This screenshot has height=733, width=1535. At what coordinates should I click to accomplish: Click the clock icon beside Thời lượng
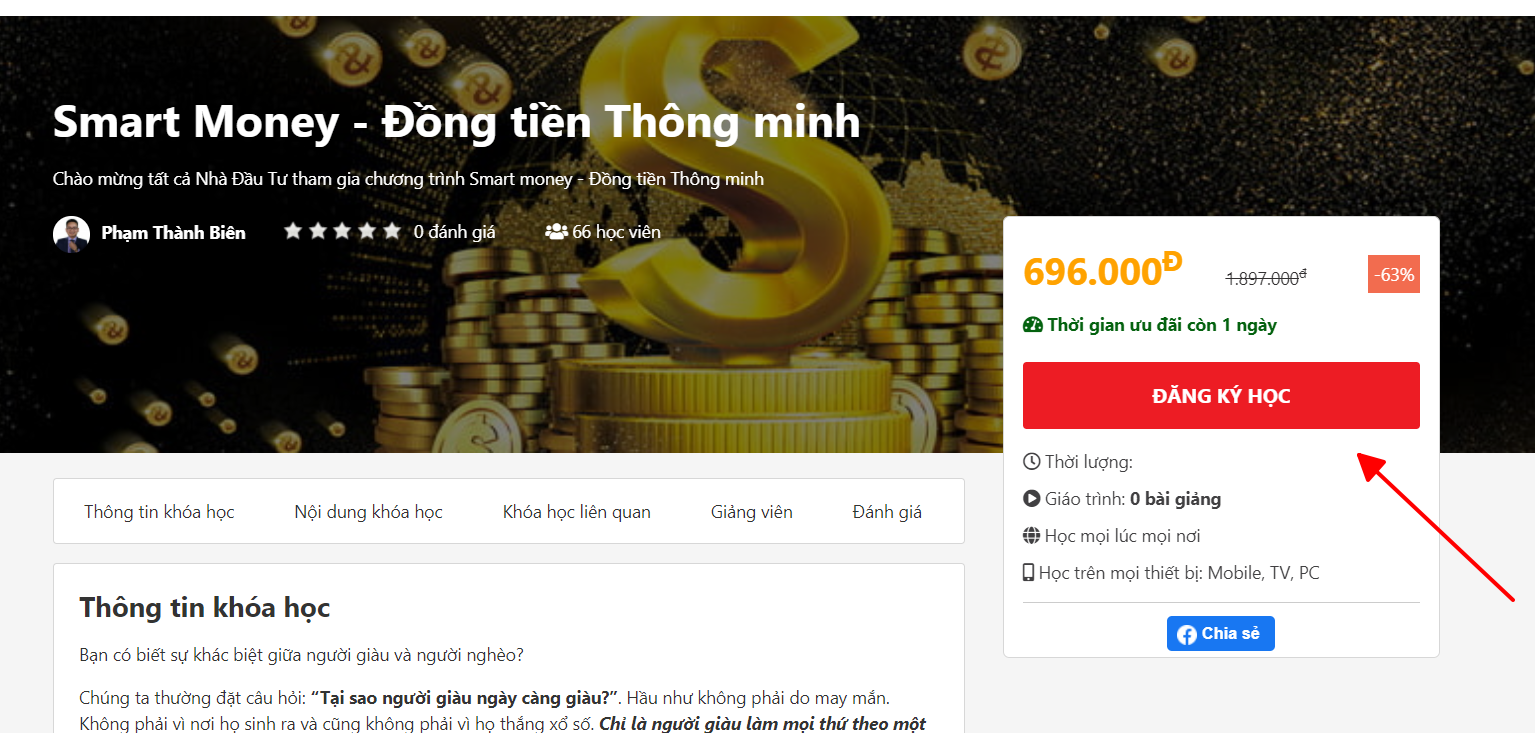click(x=1032, y=462)
